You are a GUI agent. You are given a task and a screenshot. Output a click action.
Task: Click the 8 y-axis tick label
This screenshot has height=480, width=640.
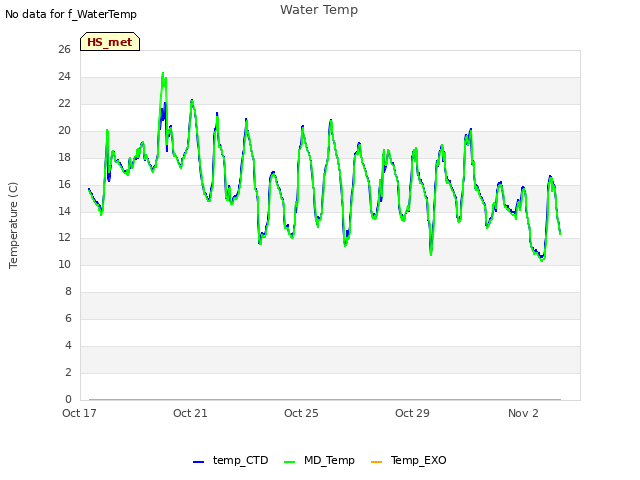click(68, 291)
